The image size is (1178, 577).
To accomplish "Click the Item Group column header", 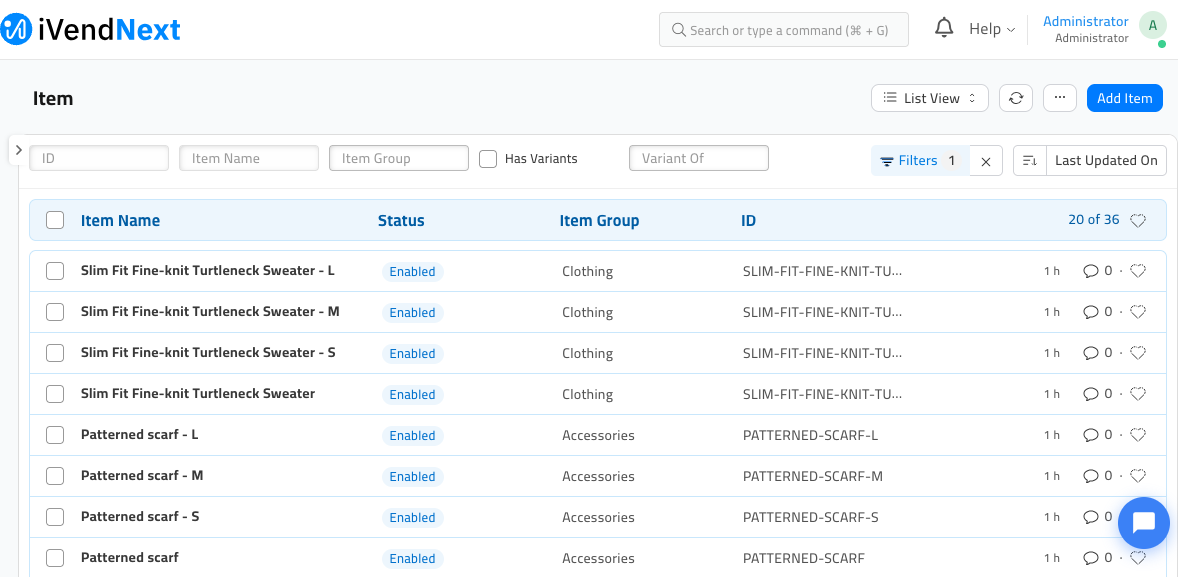I will (600, 220).
